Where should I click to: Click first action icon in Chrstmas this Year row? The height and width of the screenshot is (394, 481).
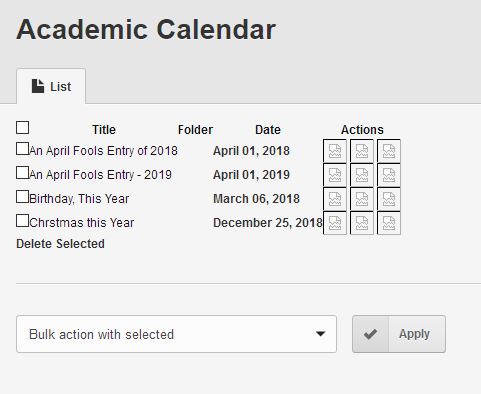pos(335,223)
